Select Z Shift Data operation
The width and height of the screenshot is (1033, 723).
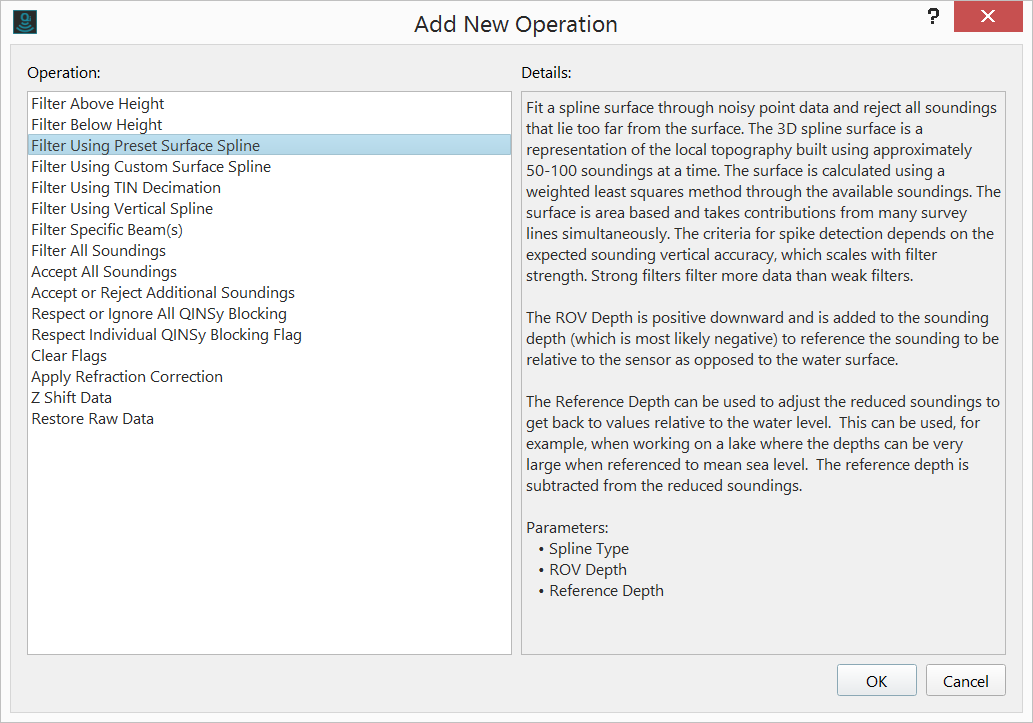pyautogui.click(x=74, y=398)
